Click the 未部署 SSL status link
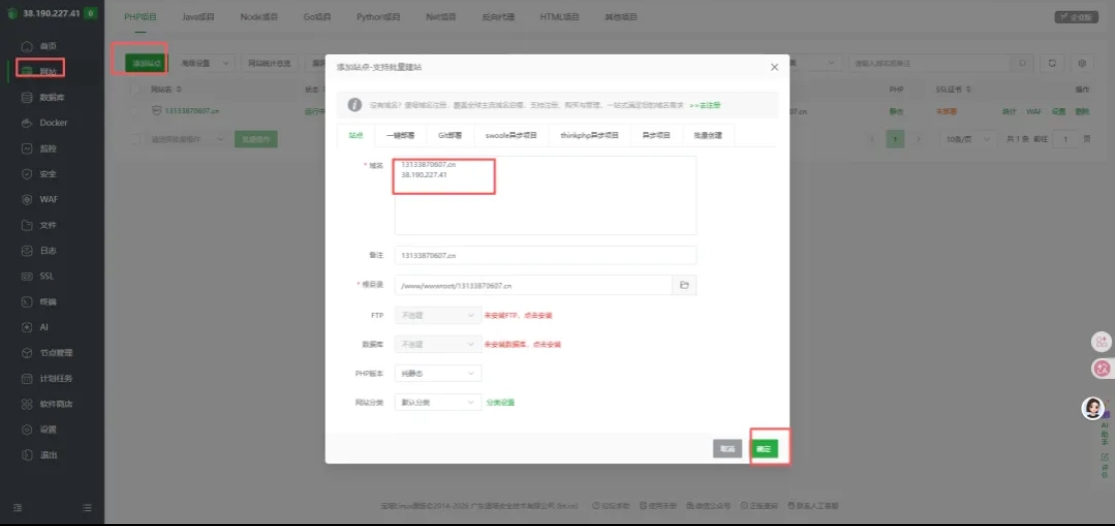 pos(946,112)
